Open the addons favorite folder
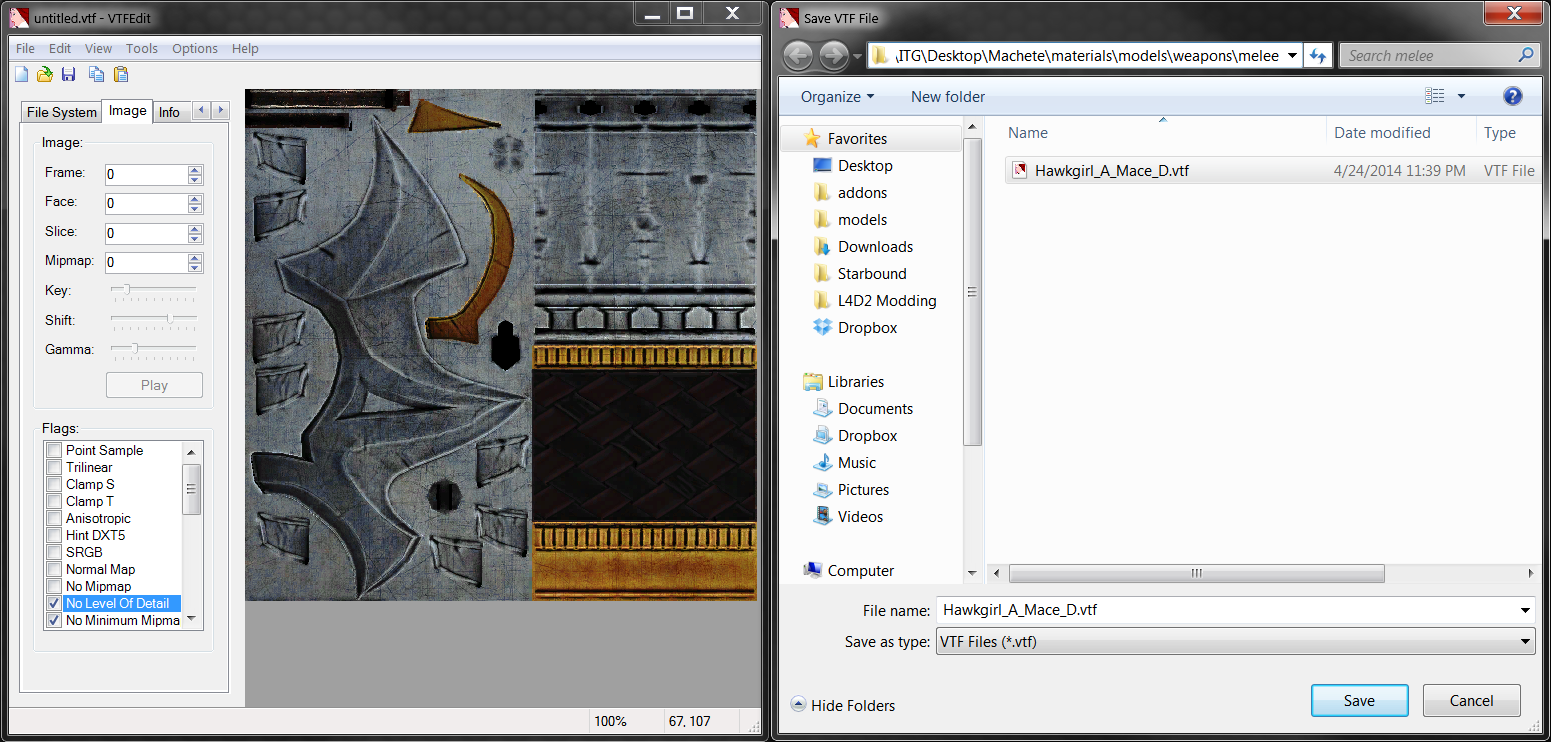The width and height of the screenshot is (1551, 742). [x=862, y=193]
